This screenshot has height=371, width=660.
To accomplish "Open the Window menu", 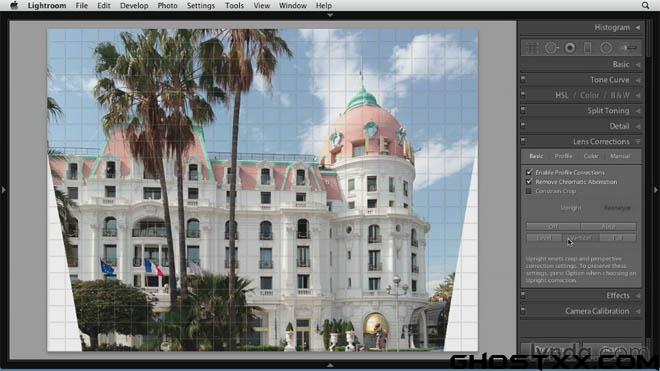I will coord(293,5).
